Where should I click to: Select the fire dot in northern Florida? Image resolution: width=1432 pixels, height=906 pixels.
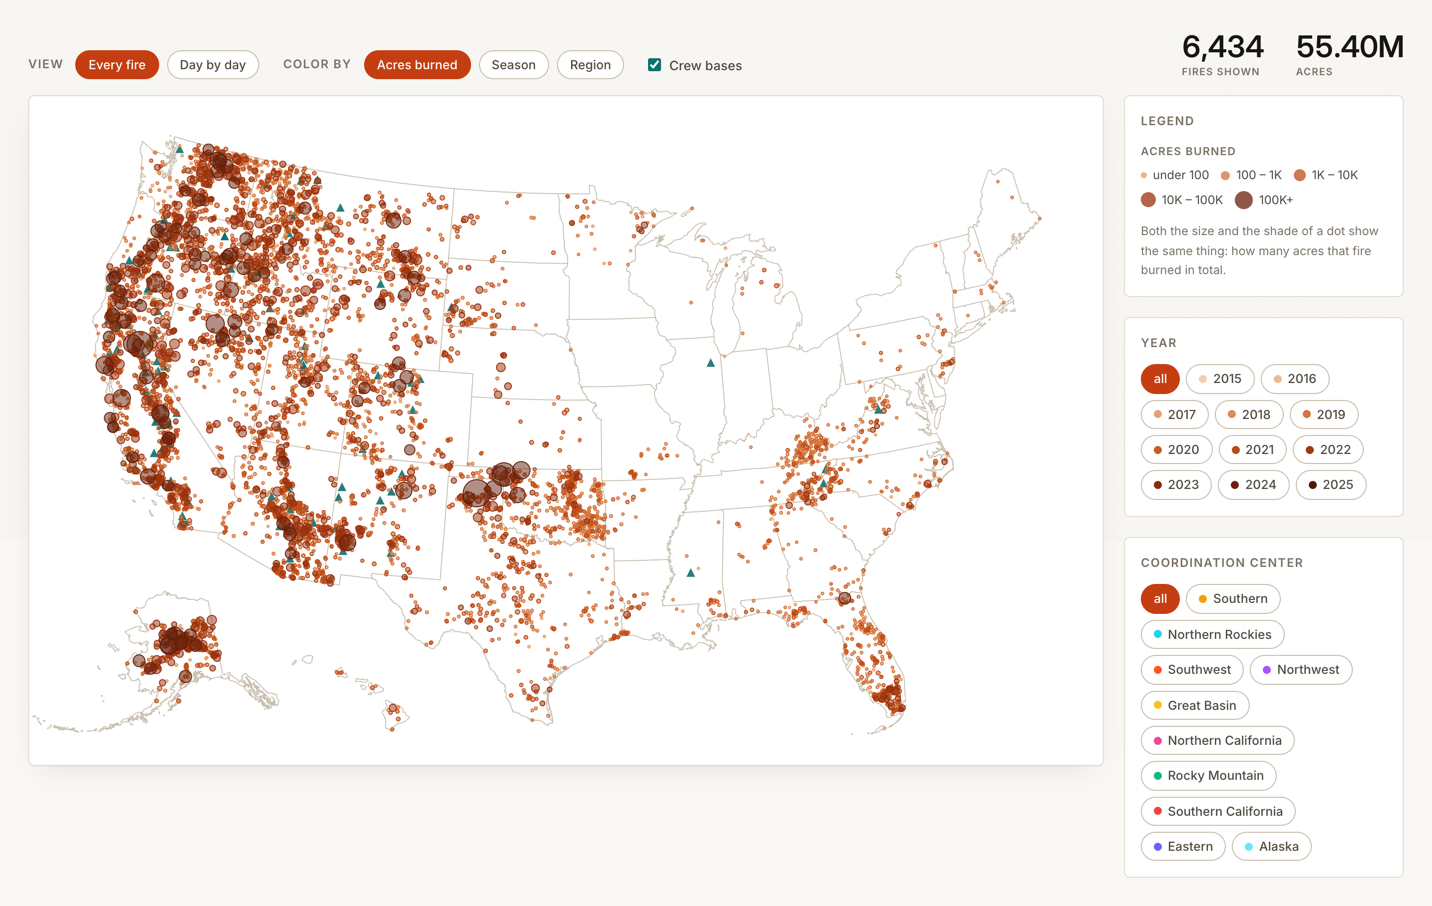click(x=845, y=598)
